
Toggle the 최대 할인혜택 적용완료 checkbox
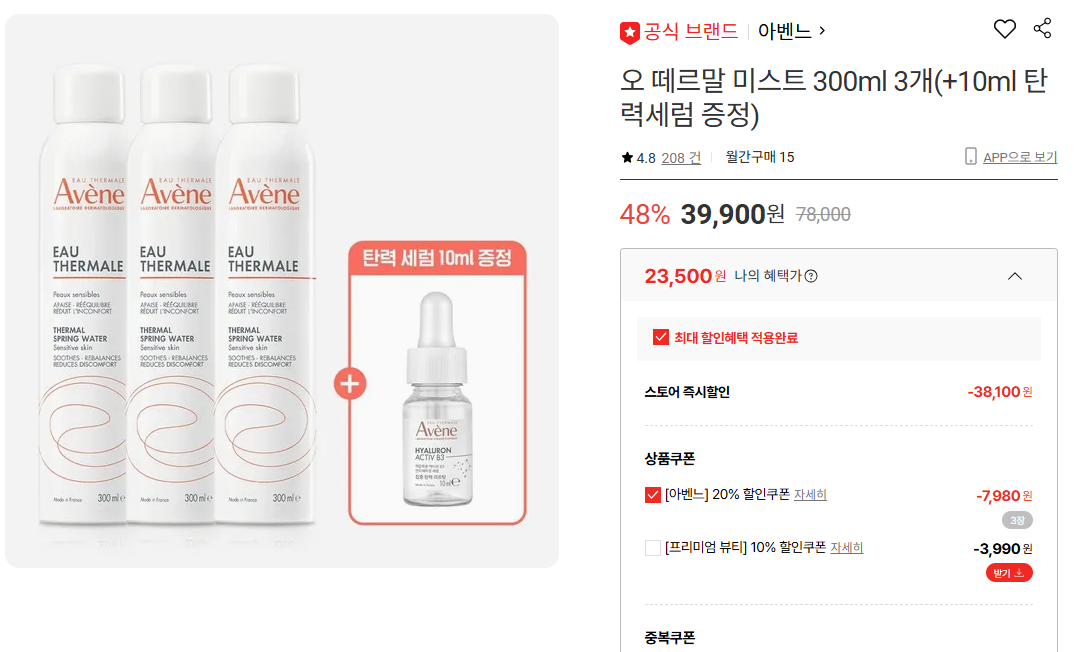(x=661, y=338)
